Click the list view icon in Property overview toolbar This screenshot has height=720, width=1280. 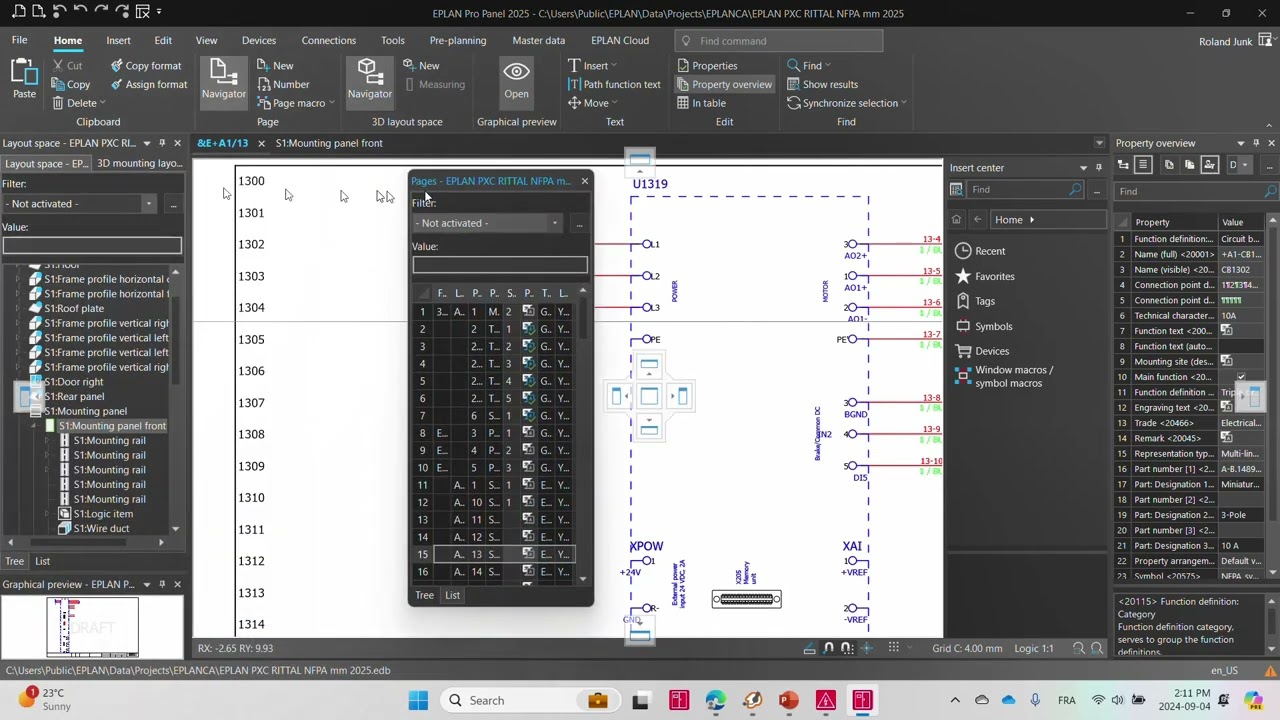pos(1143,165)
